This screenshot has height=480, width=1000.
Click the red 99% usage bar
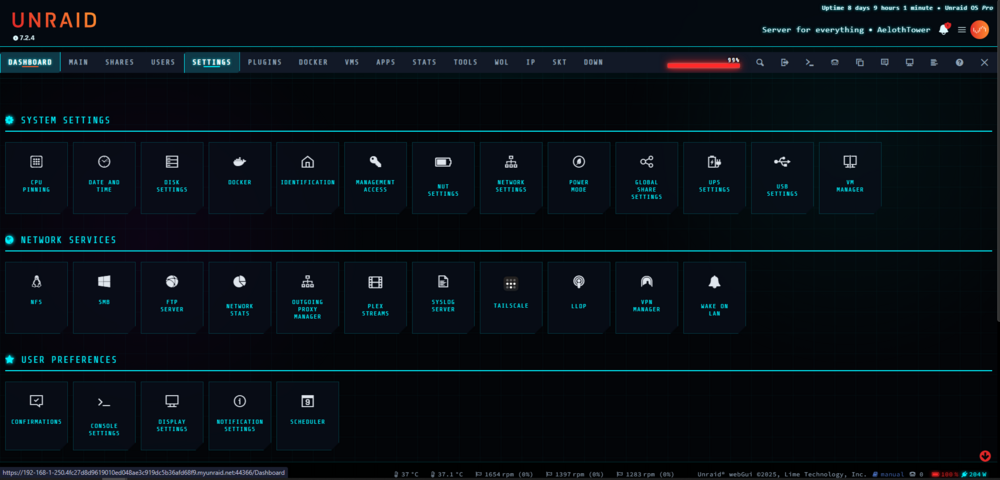pos(703,65)
